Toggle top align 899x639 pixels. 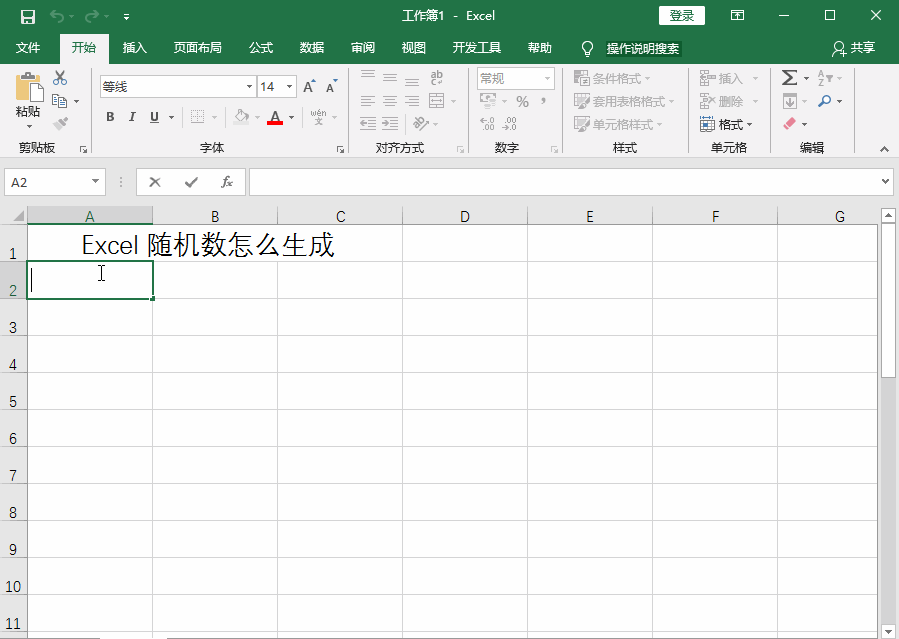click(x=368, y=76)
